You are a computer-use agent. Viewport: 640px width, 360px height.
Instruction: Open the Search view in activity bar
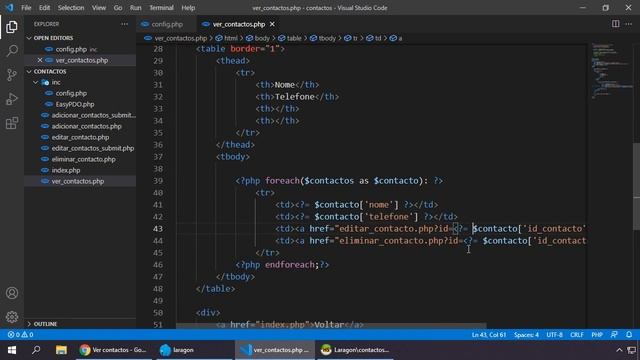(12, 51)
